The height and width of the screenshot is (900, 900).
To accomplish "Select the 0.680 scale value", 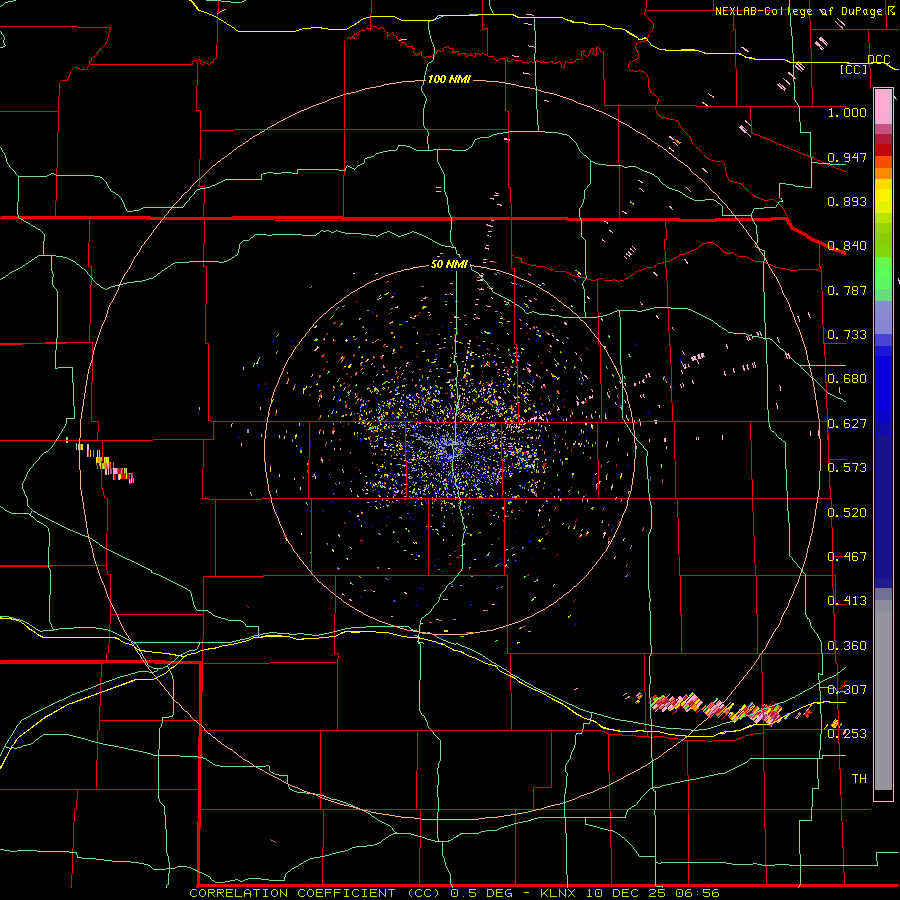I will pyautogui.click(x=847, y=379).
